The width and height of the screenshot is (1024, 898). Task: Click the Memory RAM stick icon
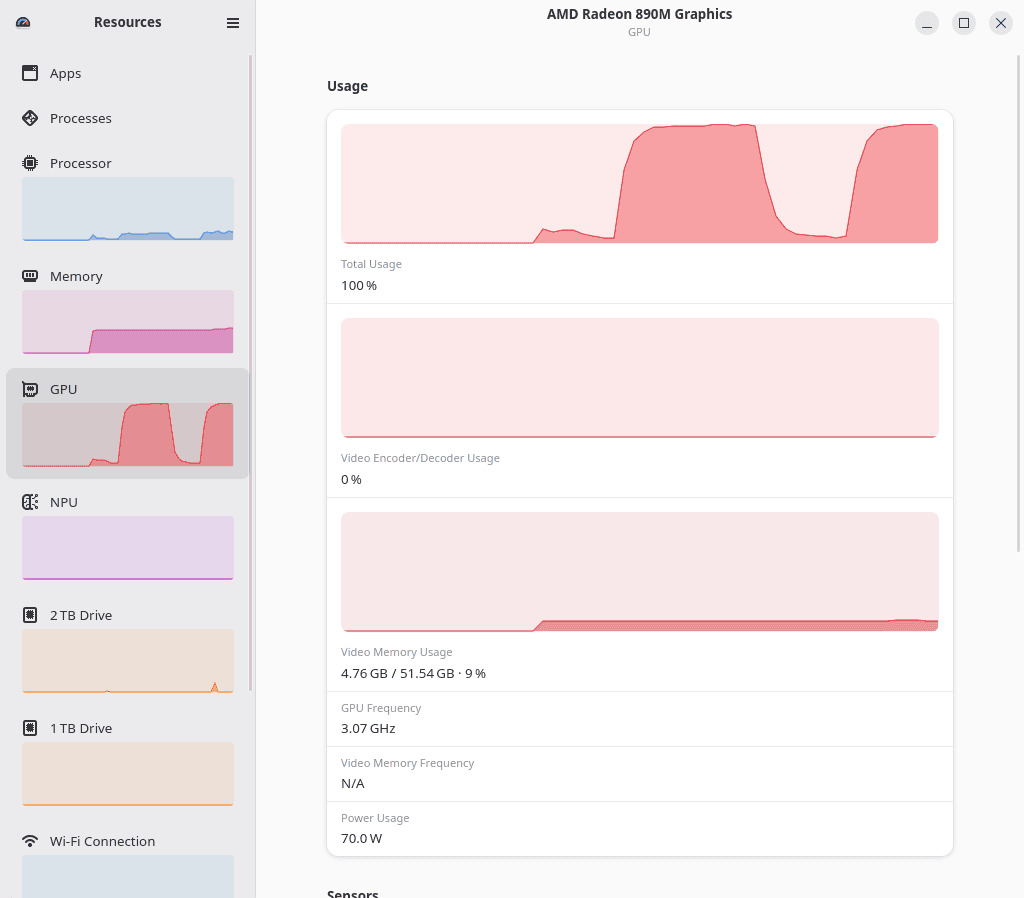coord(30,276)
